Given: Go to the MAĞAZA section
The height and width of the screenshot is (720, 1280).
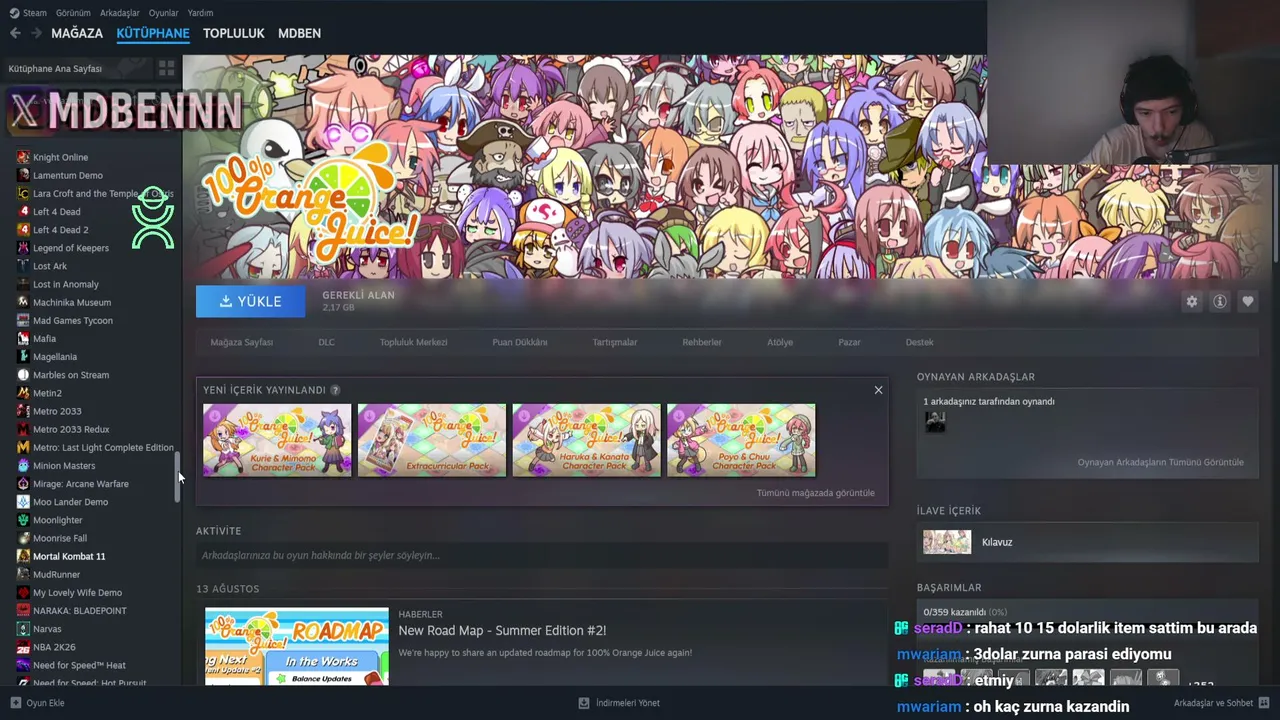Looking at the screenshot, I should (x=77, y=33).
